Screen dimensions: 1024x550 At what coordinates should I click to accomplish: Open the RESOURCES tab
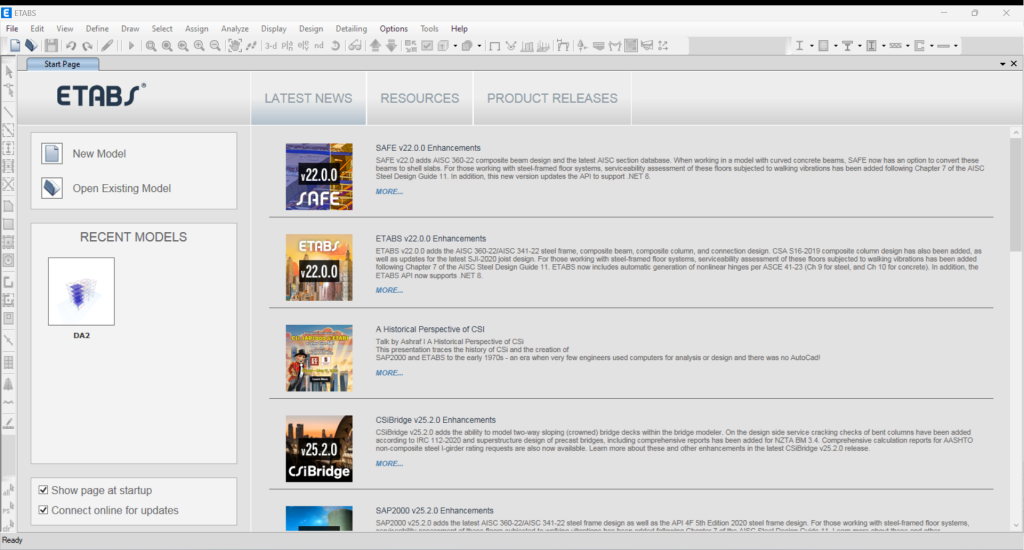click(419, 98)
